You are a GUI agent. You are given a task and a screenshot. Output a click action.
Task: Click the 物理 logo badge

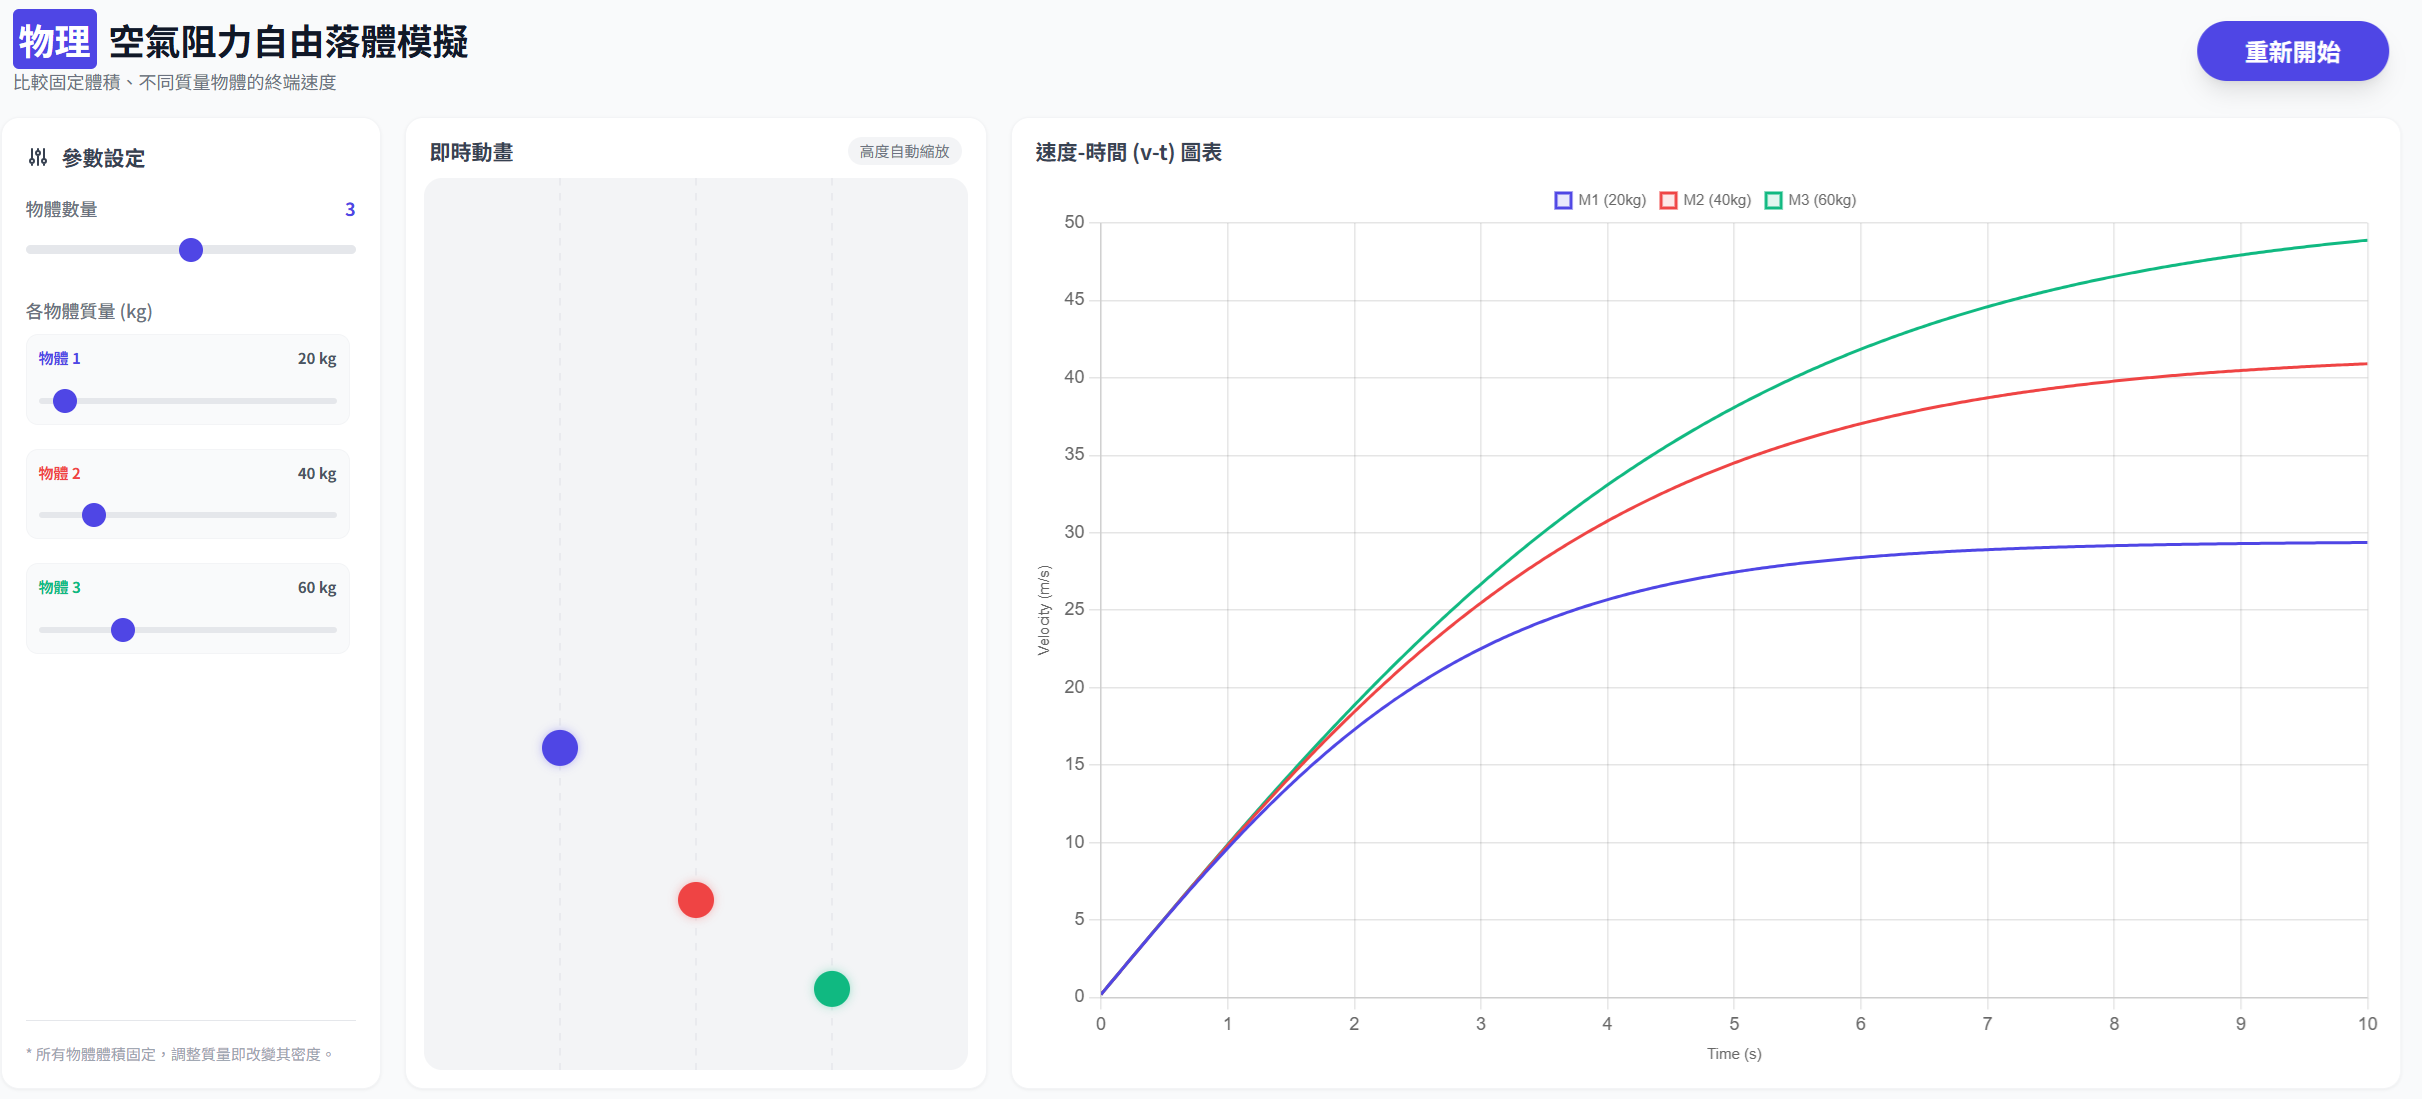point(55,40)
